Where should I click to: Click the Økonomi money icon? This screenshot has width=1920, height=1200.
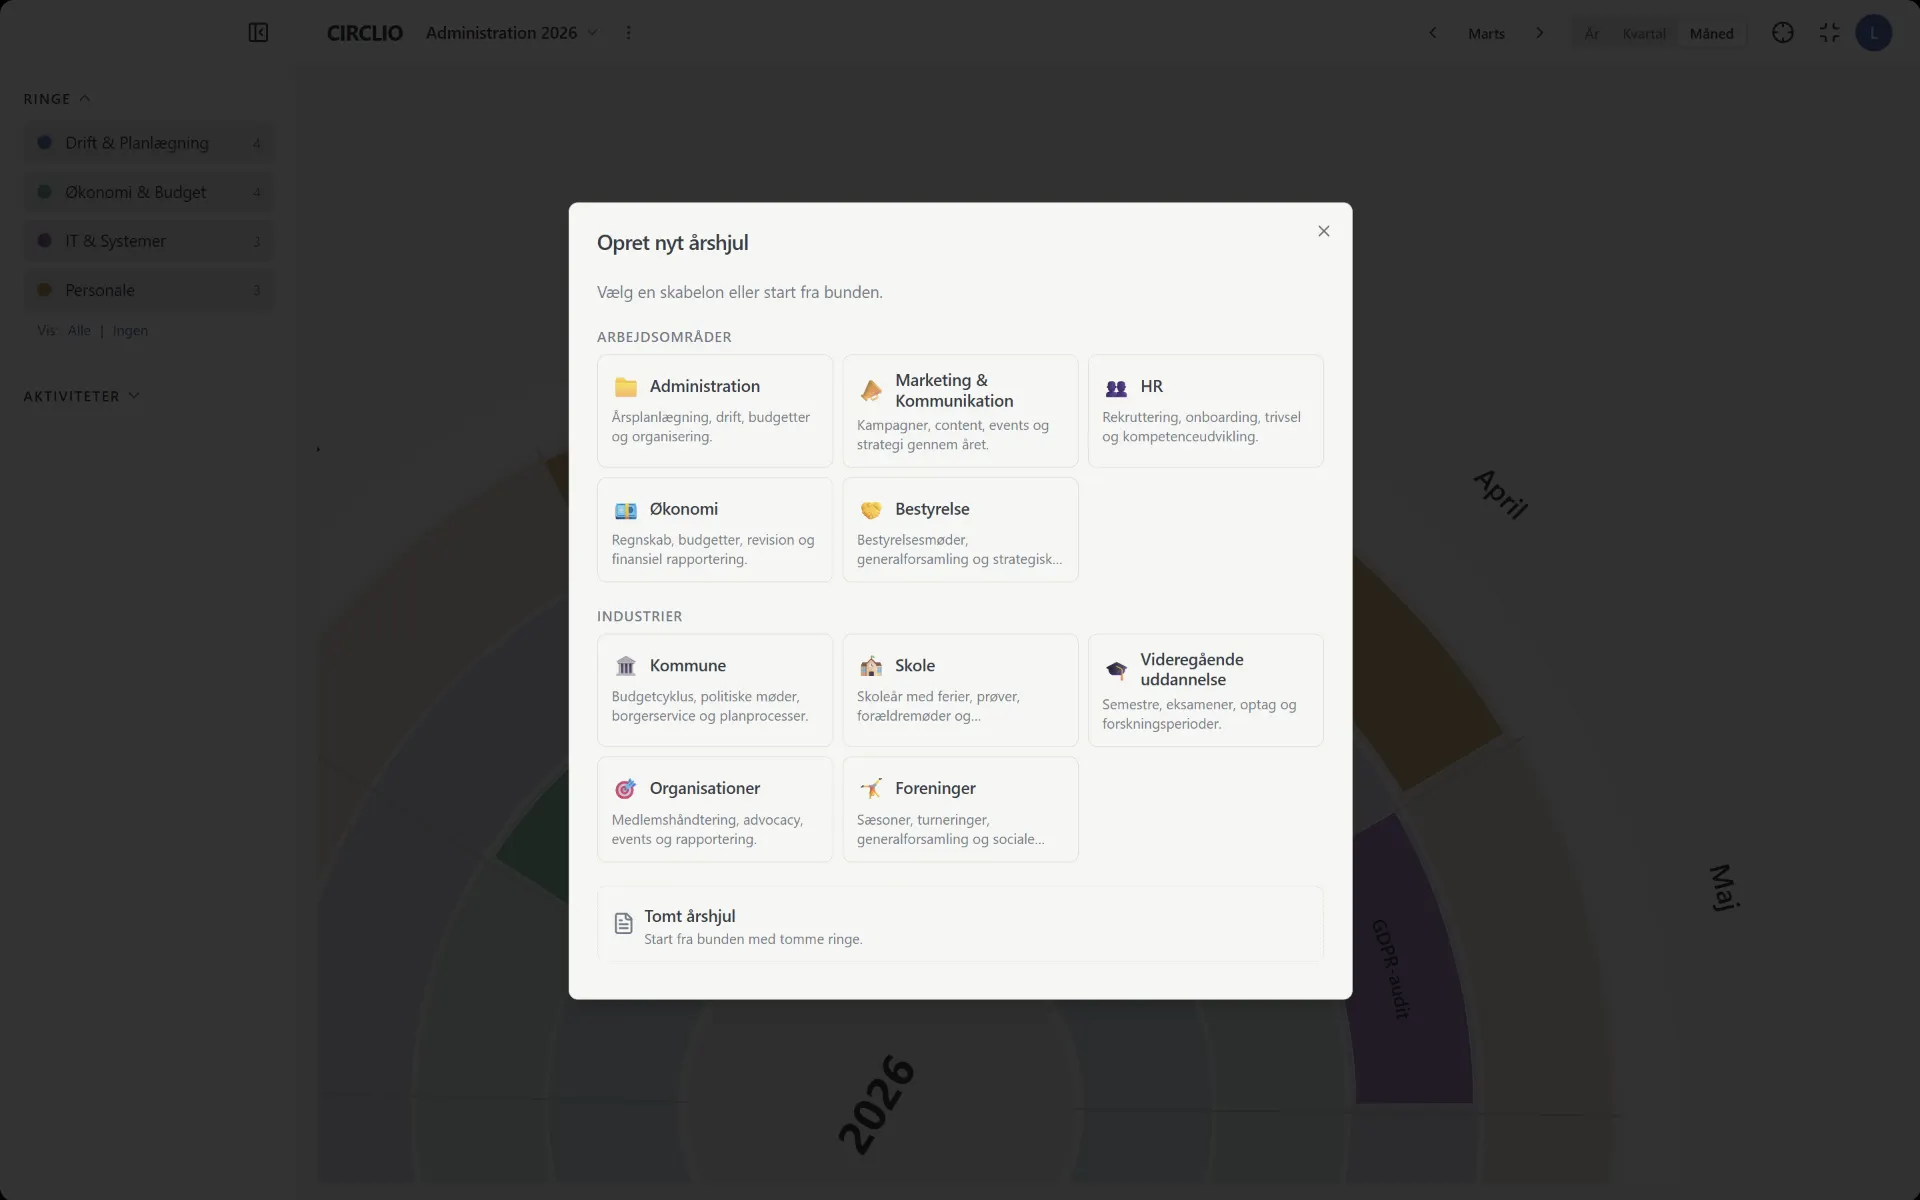(x=626, y=510)
